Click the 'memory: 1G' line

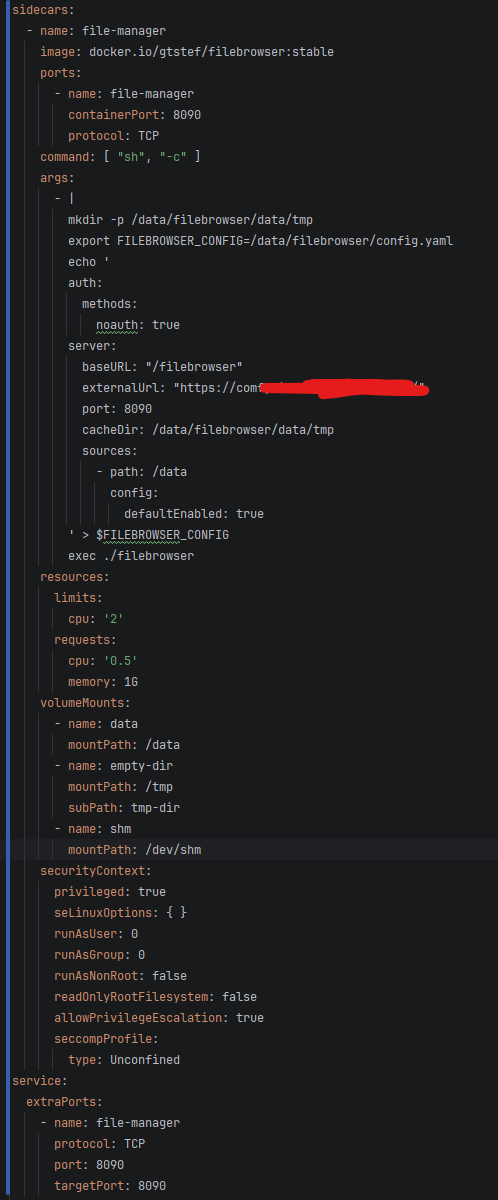pos(103,682)
